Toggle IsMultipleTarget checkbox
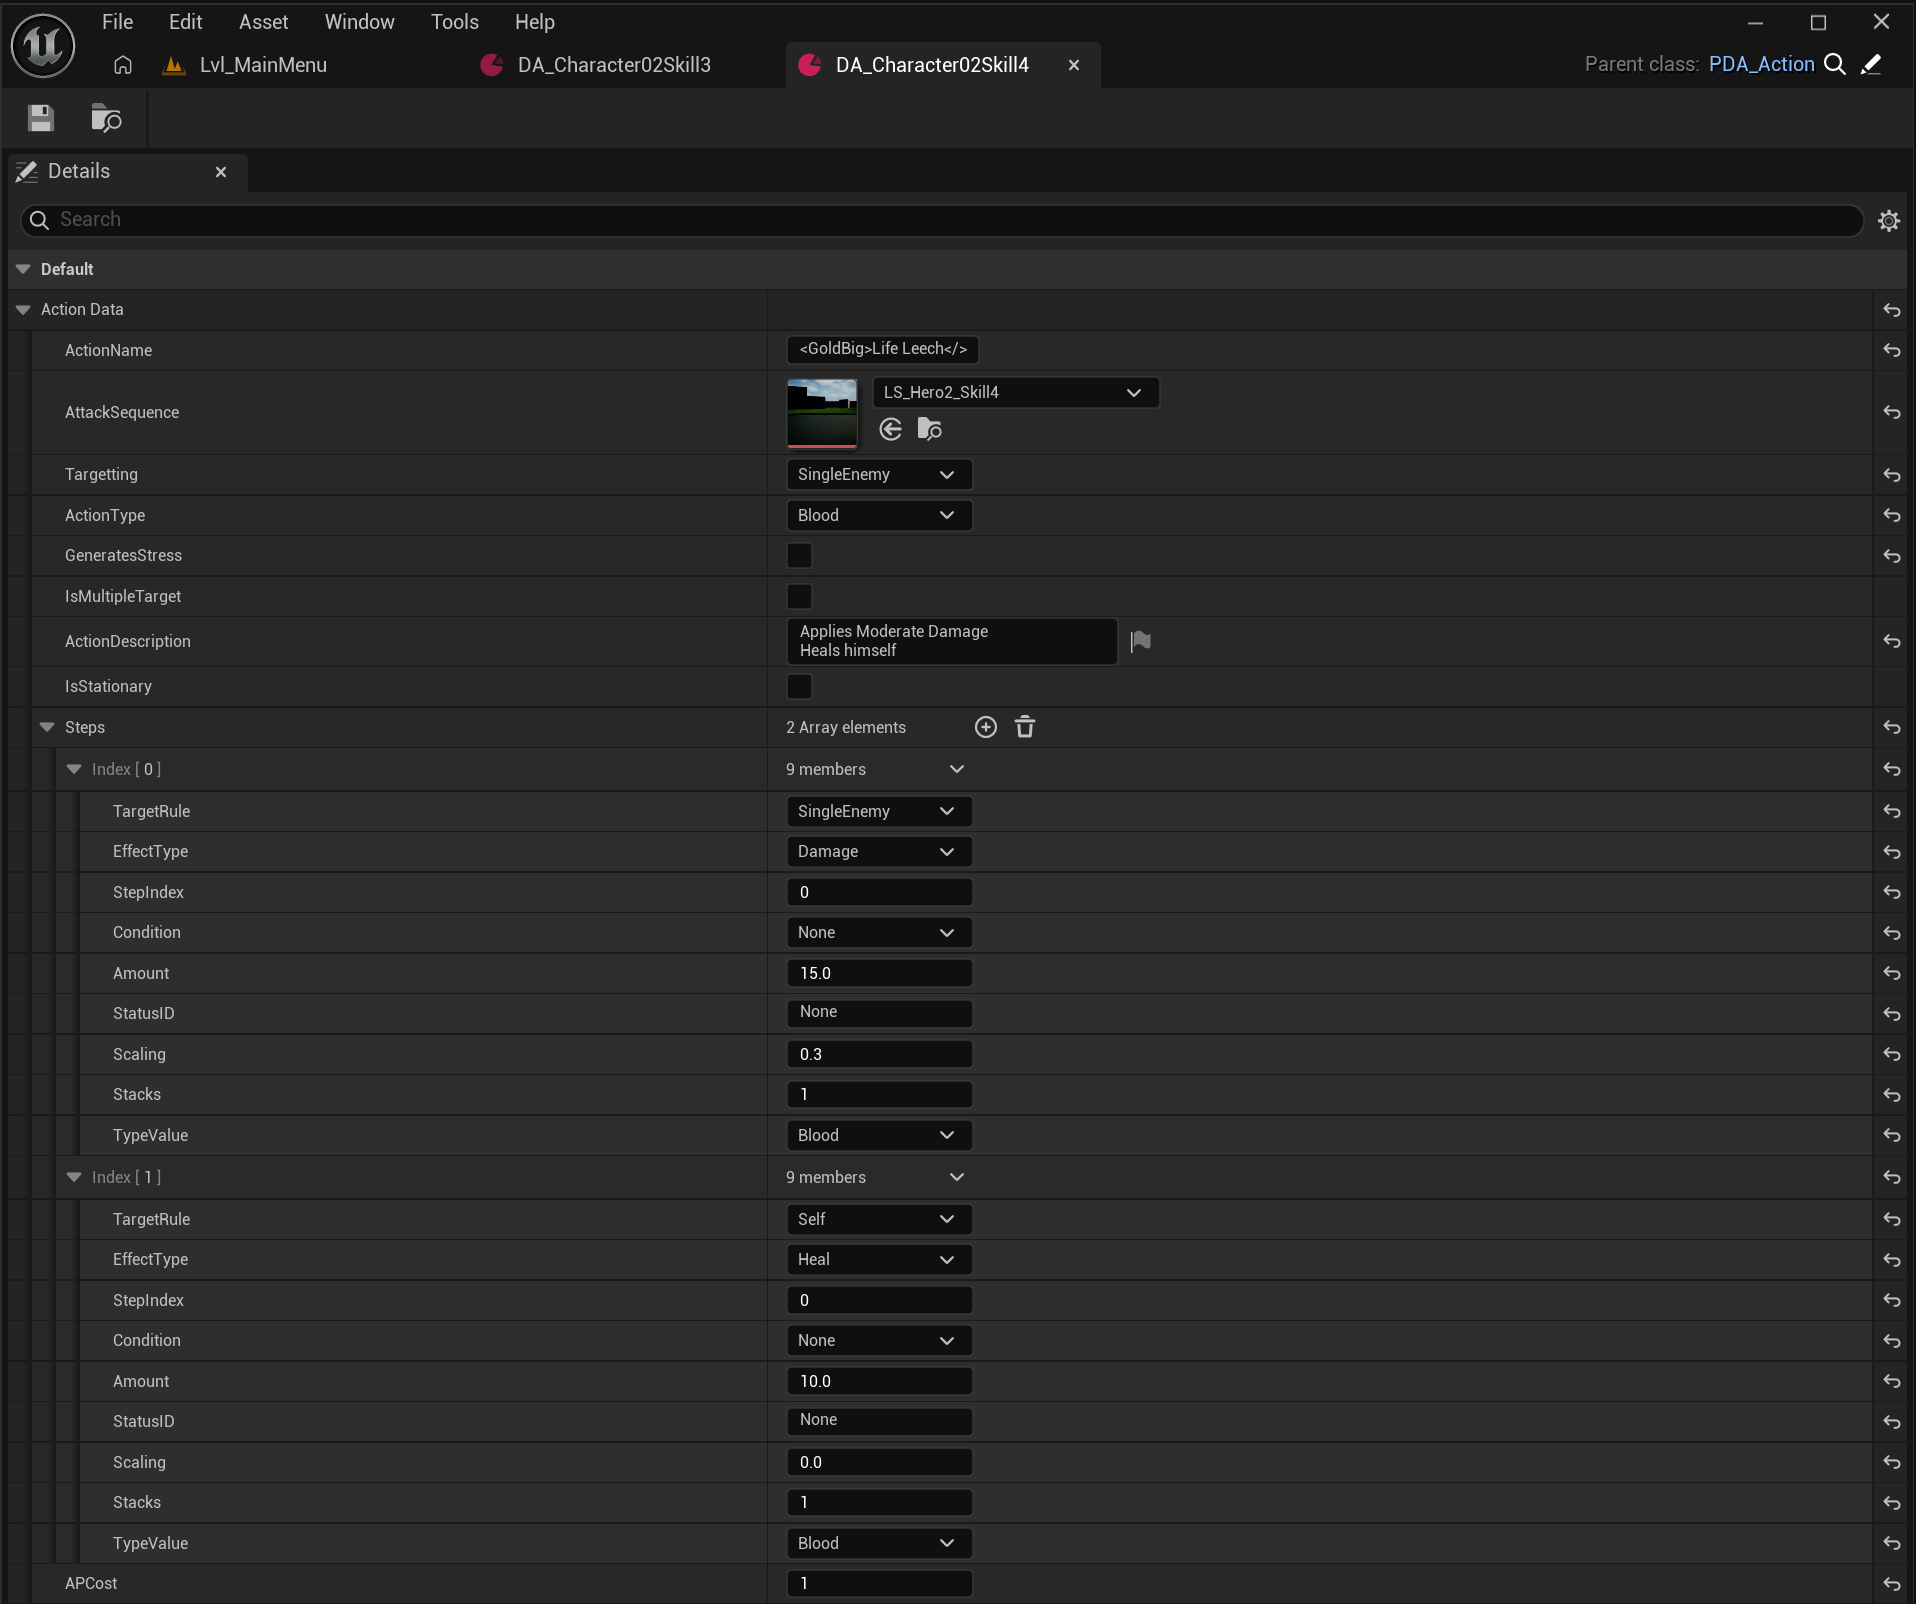 [799, 597]
